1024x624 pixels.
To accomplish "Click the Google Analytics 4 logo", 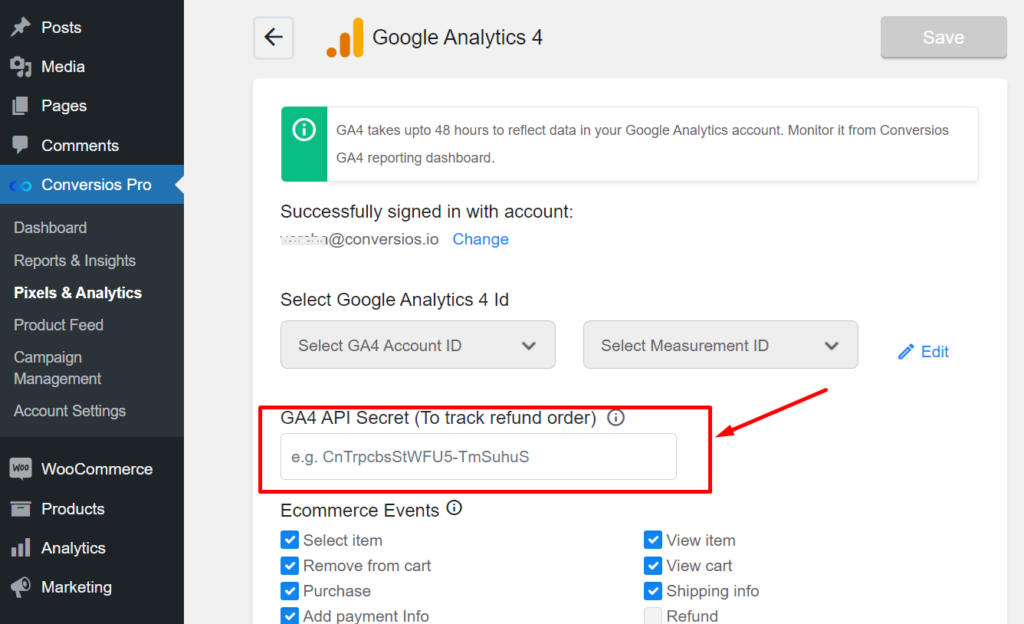I will [x=345, y=38].
